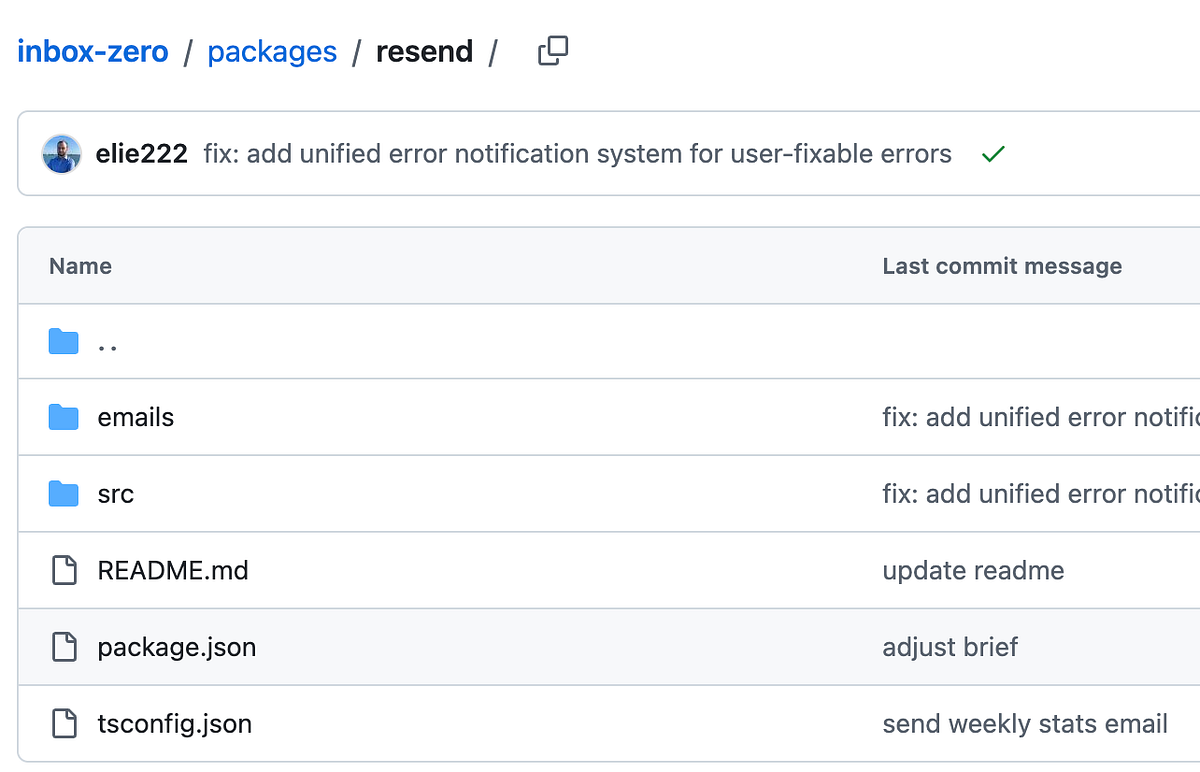Open the emails folder
Screen dimensions: 1200x772
point(136,417)
